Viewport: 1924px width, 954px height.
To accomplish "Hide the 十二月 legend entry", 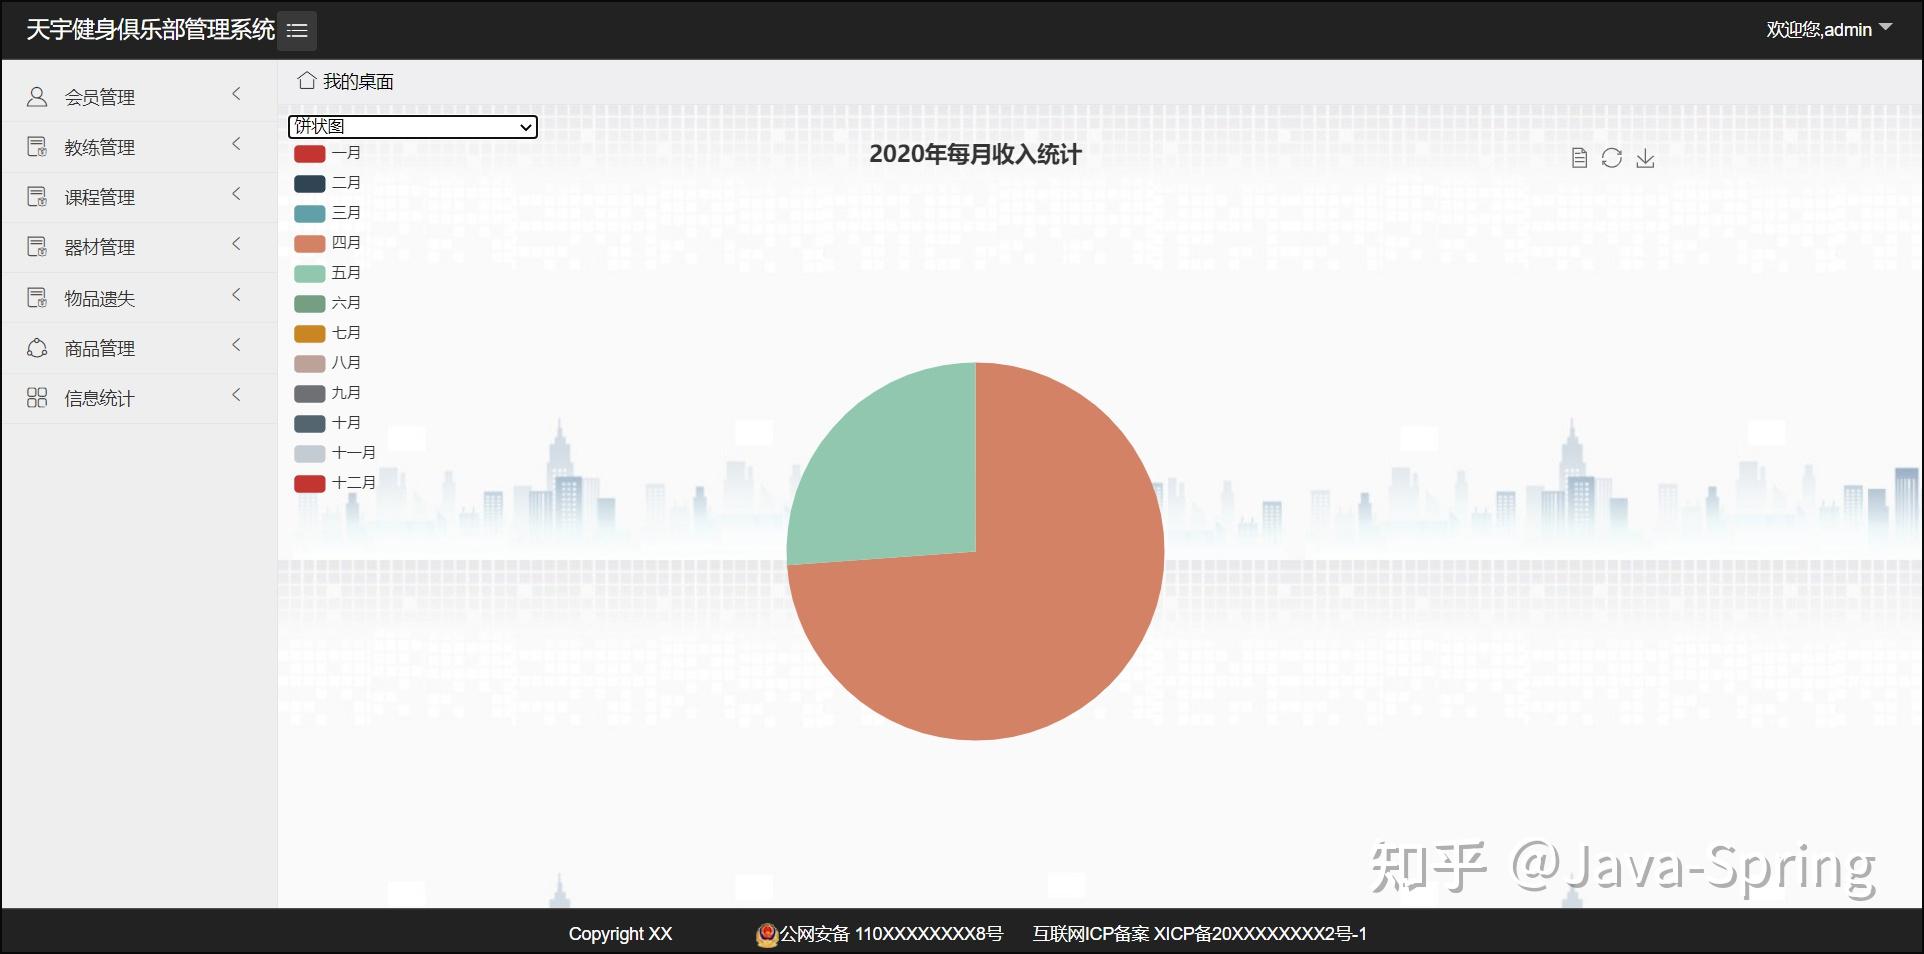I will click(335, 483).
